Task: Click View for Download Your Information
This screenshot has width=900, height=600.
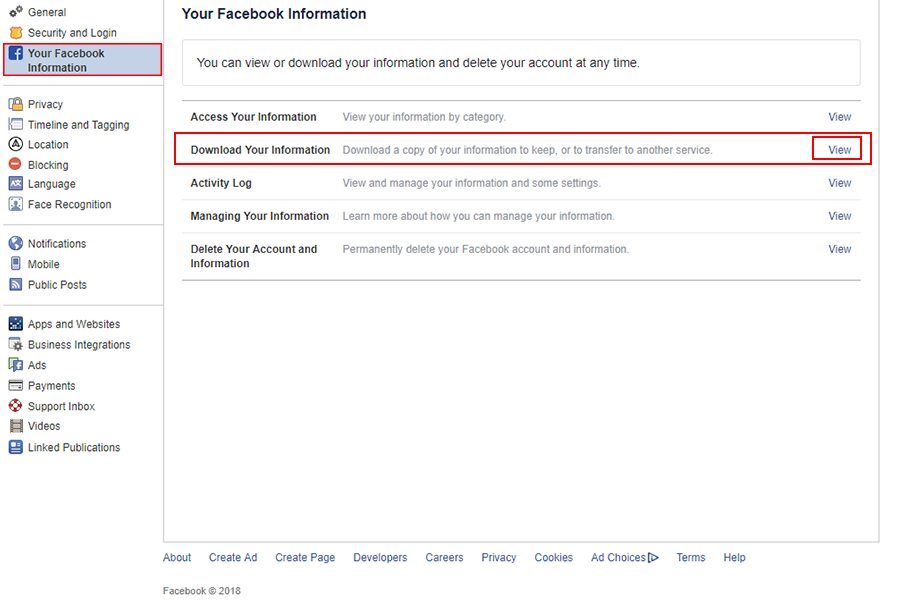Action: pos(839,150)
